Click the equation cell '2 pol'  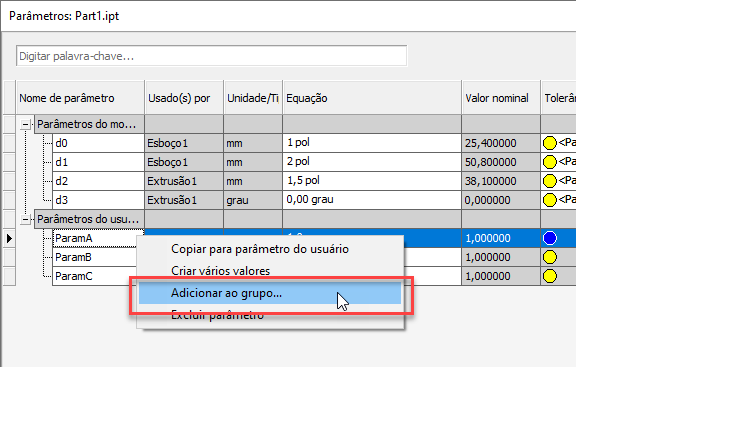pyautogui.click(x=372, y=162)
